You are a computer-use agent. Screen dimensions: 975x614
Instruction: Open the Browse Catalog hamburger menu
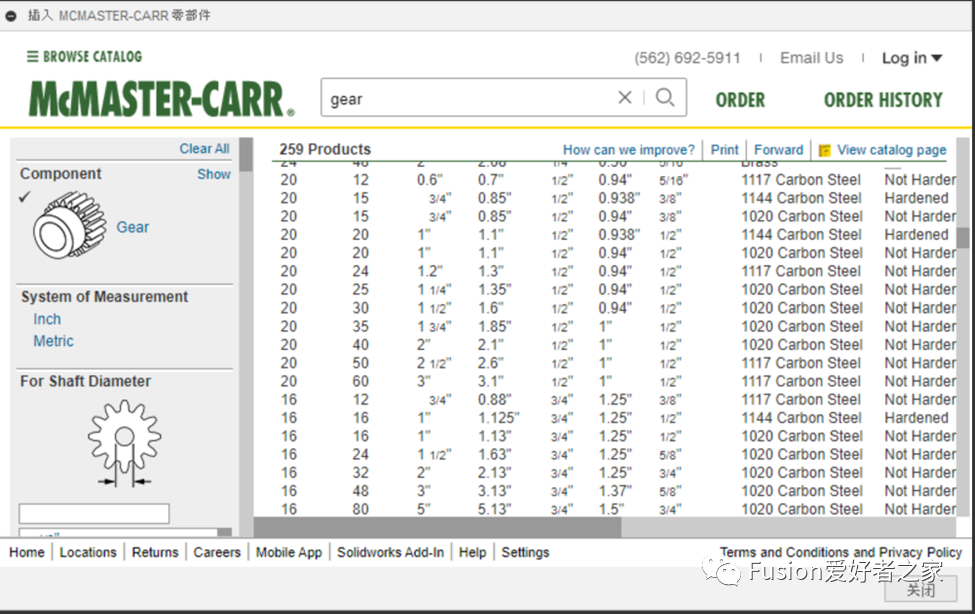(x=33, y=57)
